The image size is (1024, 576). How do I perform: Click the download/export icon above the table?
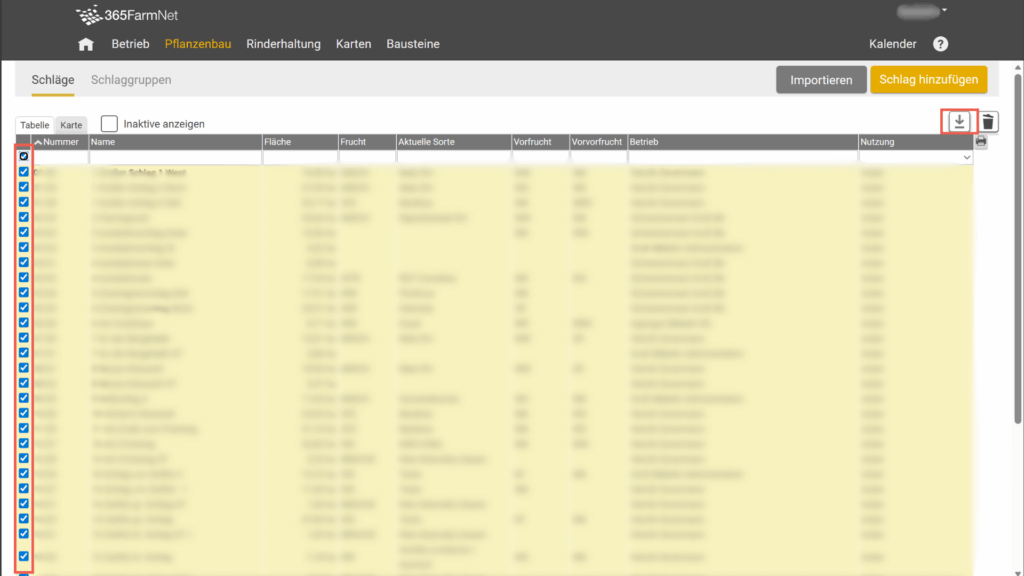pyautogui.click(x=959, y=121)
